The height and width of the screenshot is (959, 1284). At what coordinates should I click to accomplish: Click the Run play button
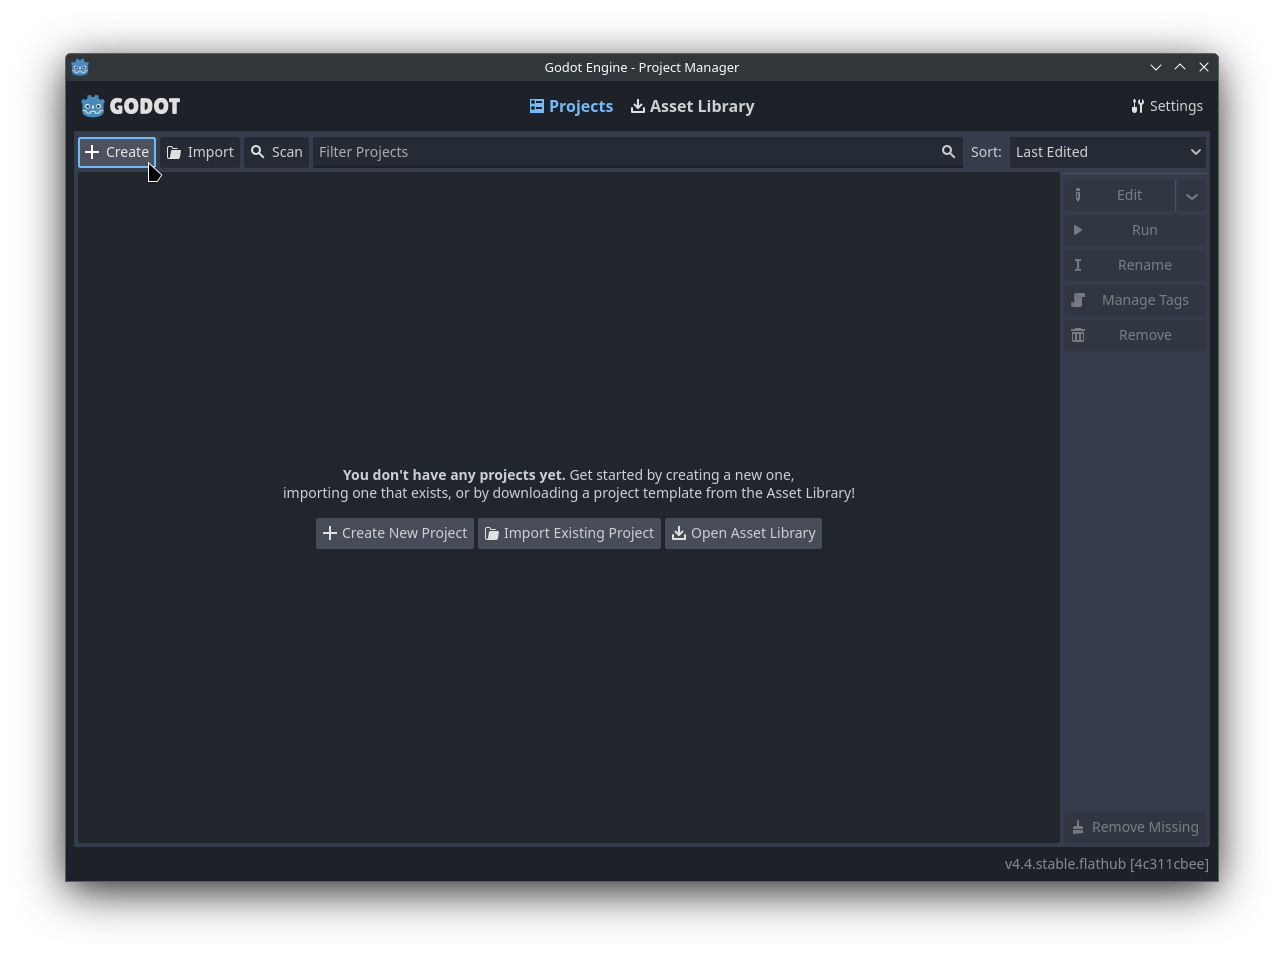[1134, 230]
